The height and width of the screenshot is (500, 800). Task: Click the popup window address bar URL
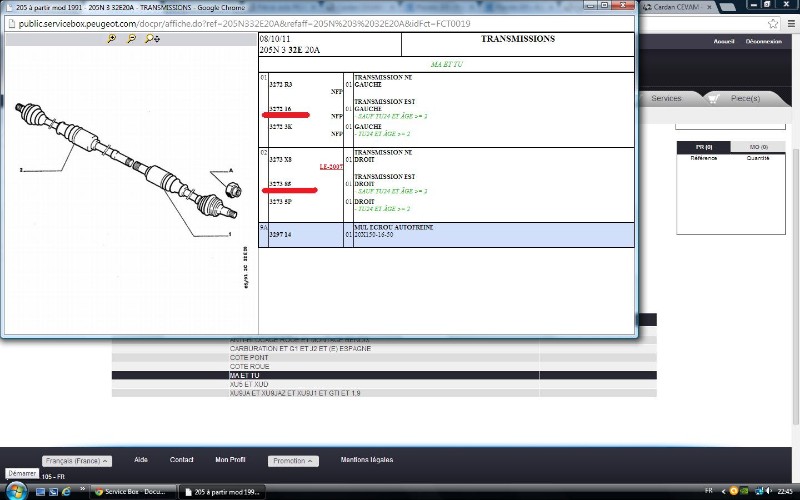click(244, 24)
